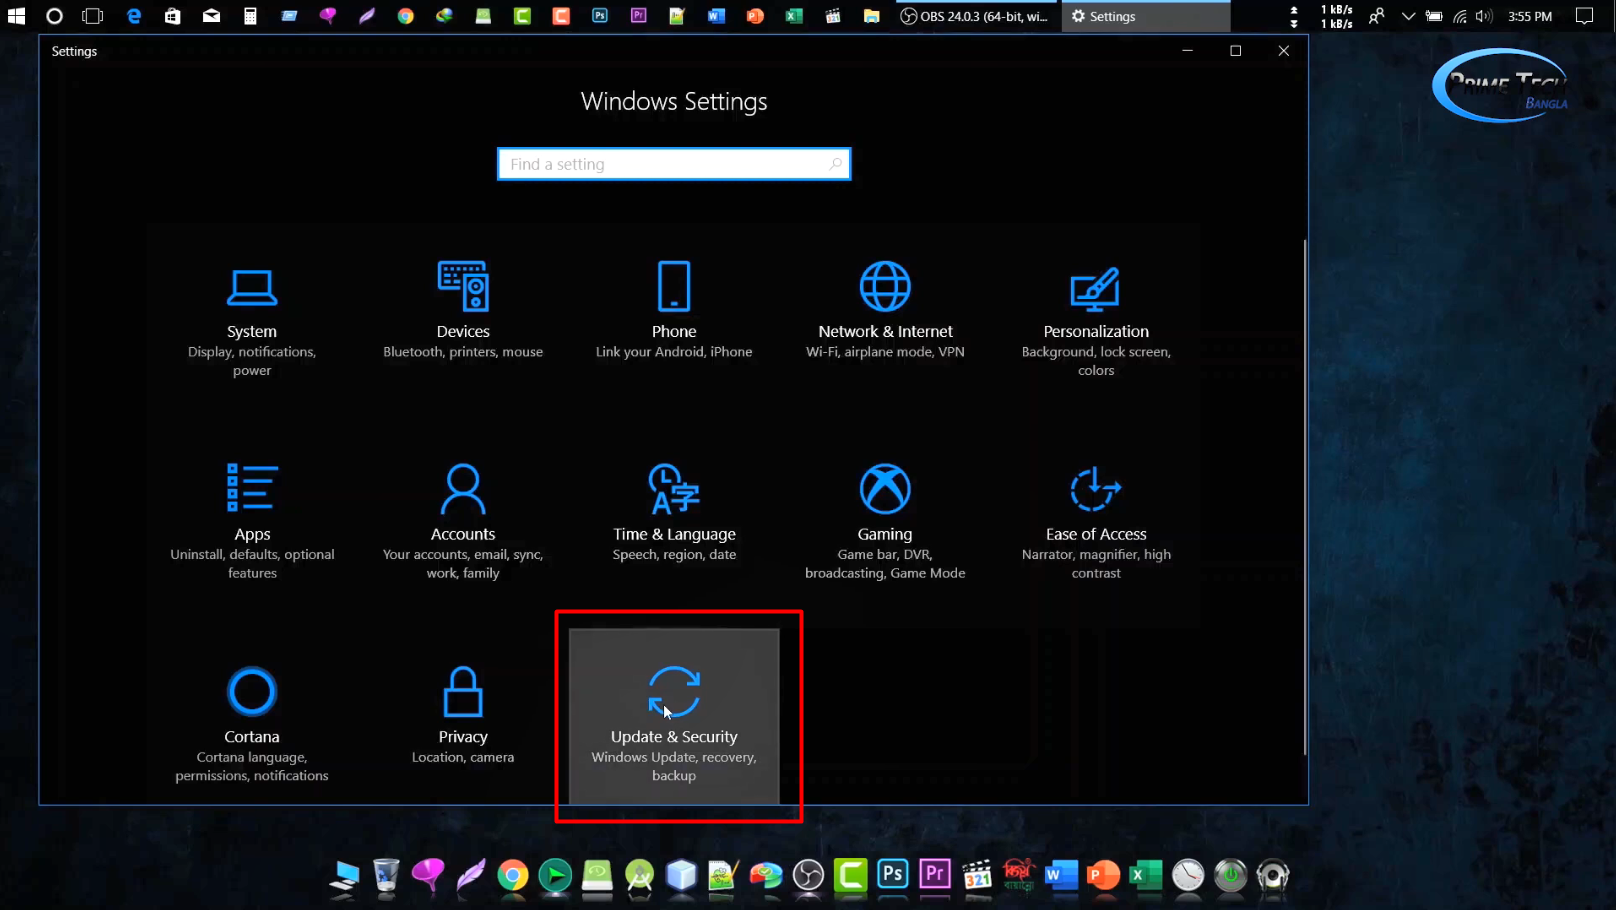
Task: Switch to the Settings taskbar button
Action: (x=1145, y=16)
